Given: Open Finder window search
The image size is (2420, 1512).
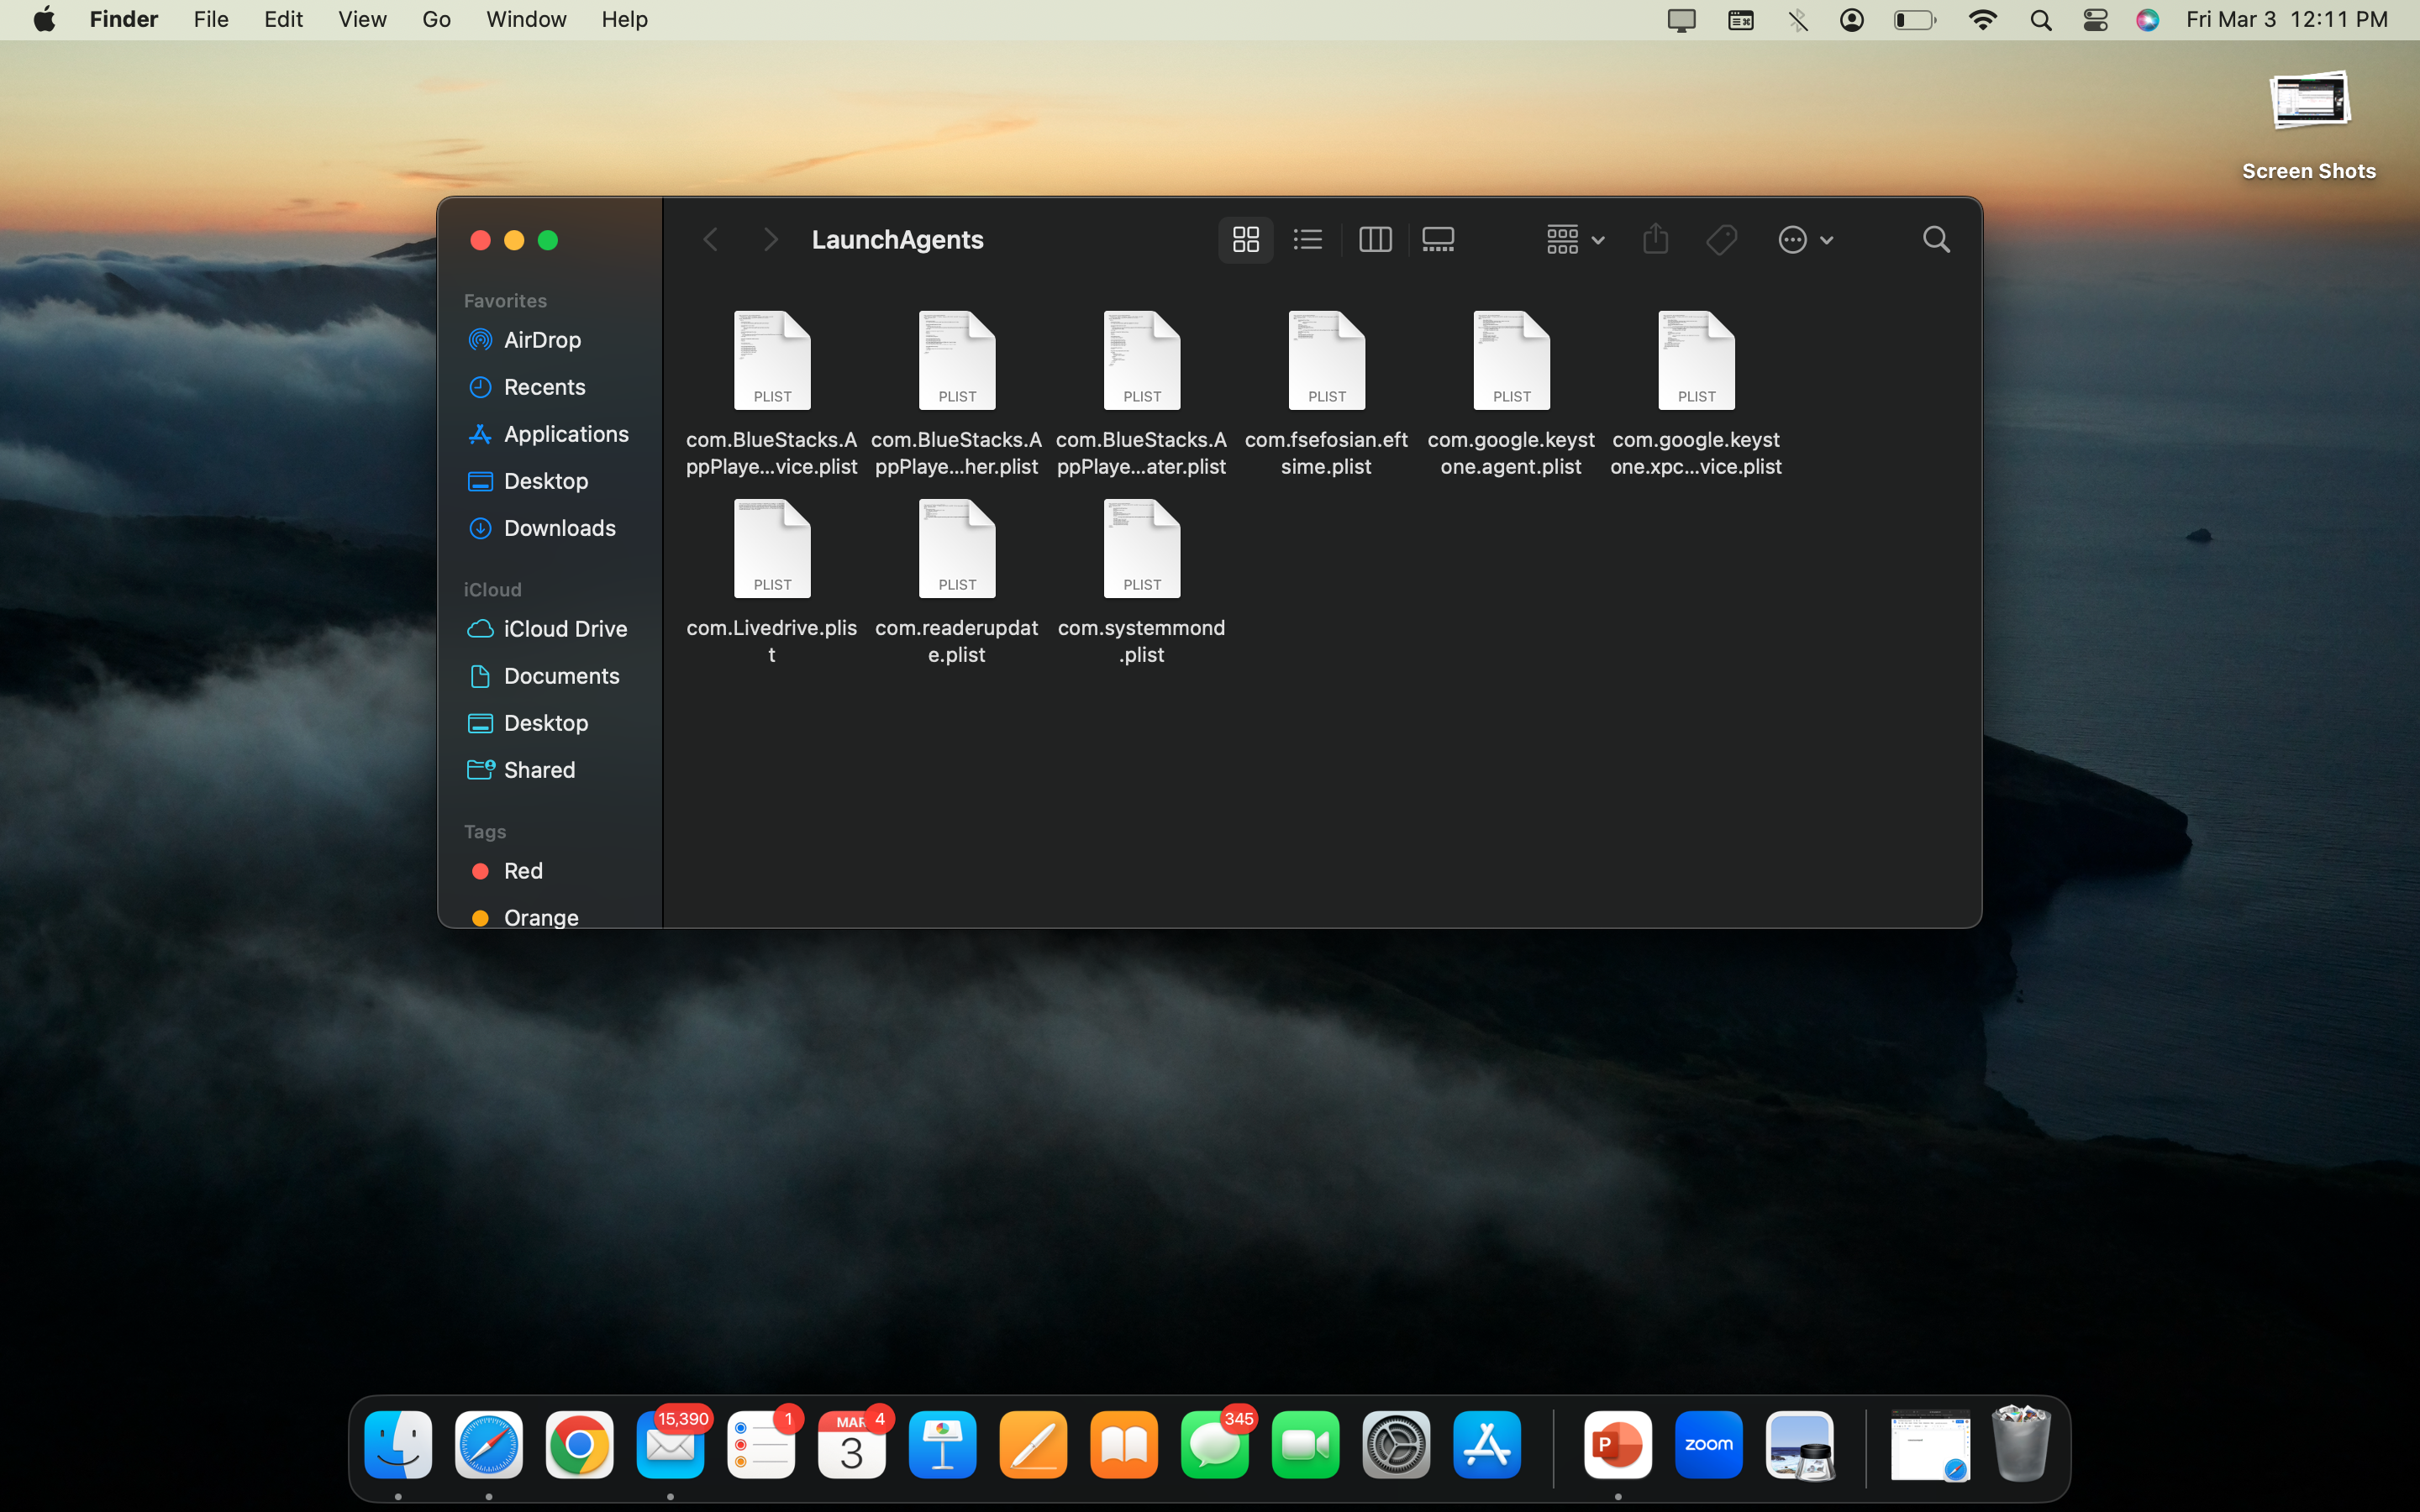Looking at the screenshot, I should pyautogui.click(x=1936, y=240).
